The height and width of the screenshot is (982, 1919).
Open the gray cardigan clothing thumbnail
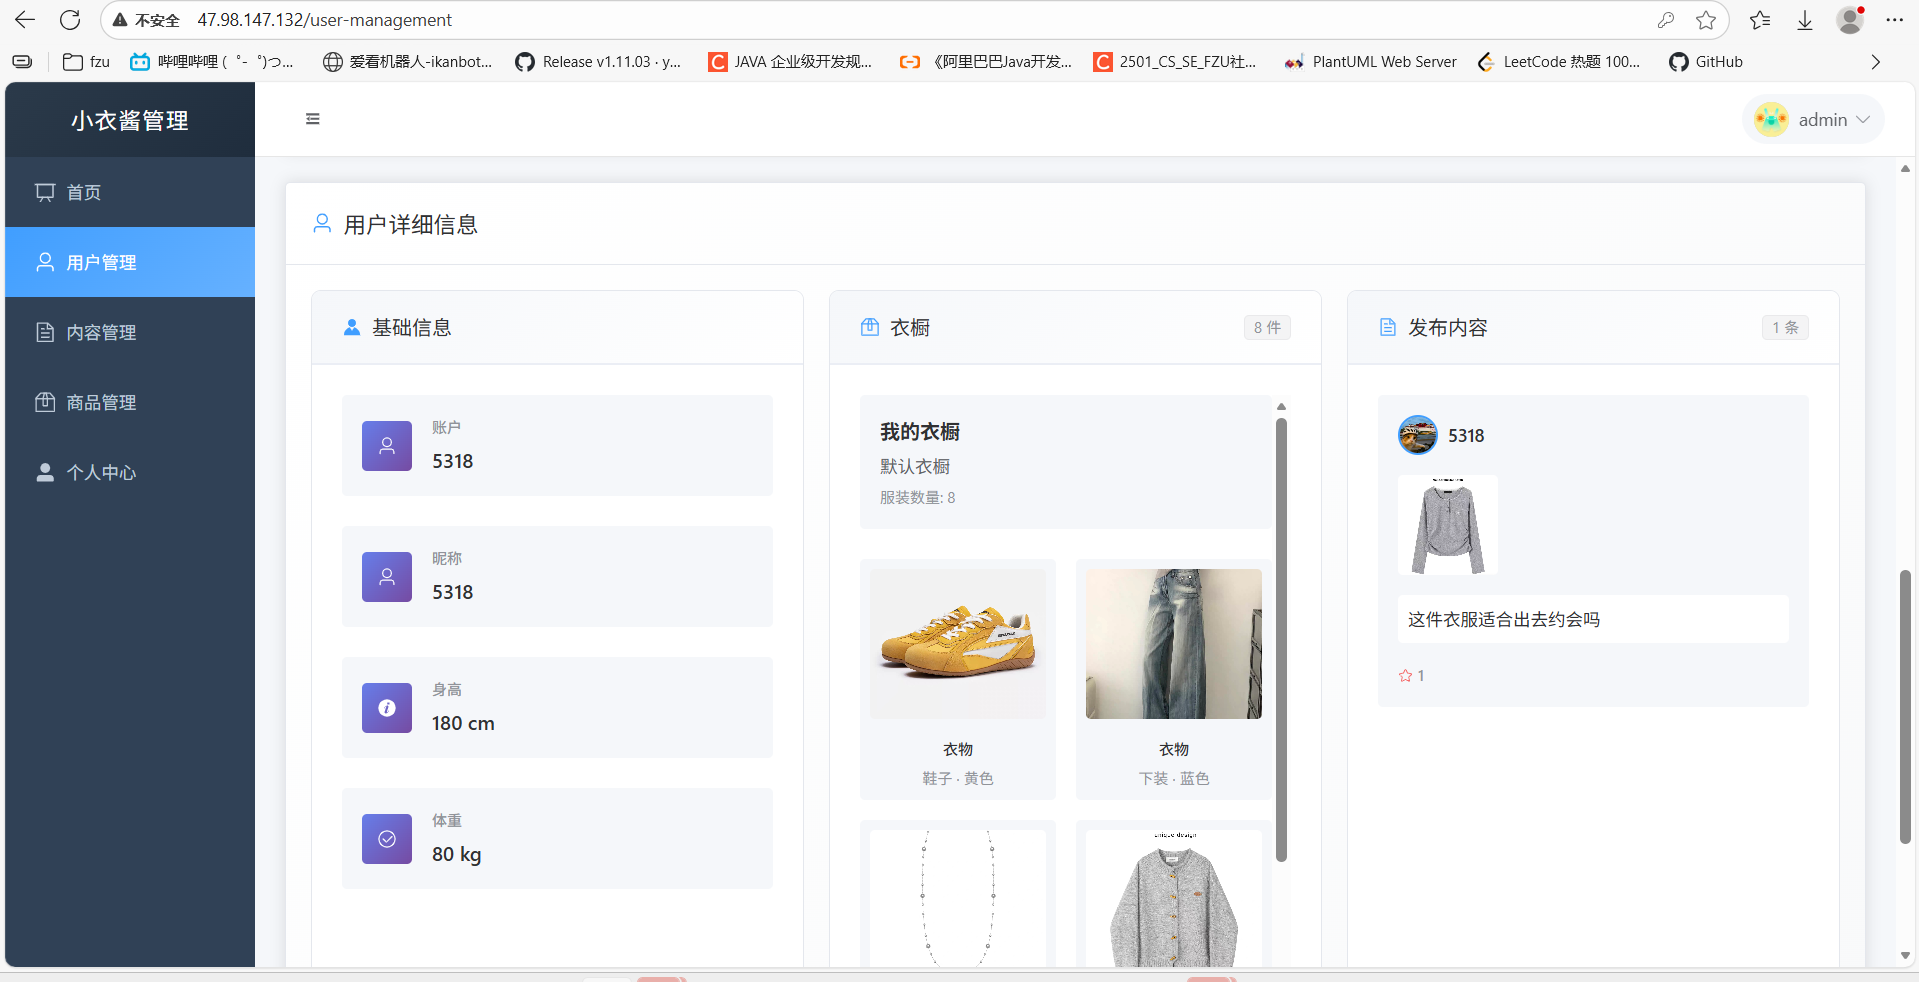tap(1174, 898)
